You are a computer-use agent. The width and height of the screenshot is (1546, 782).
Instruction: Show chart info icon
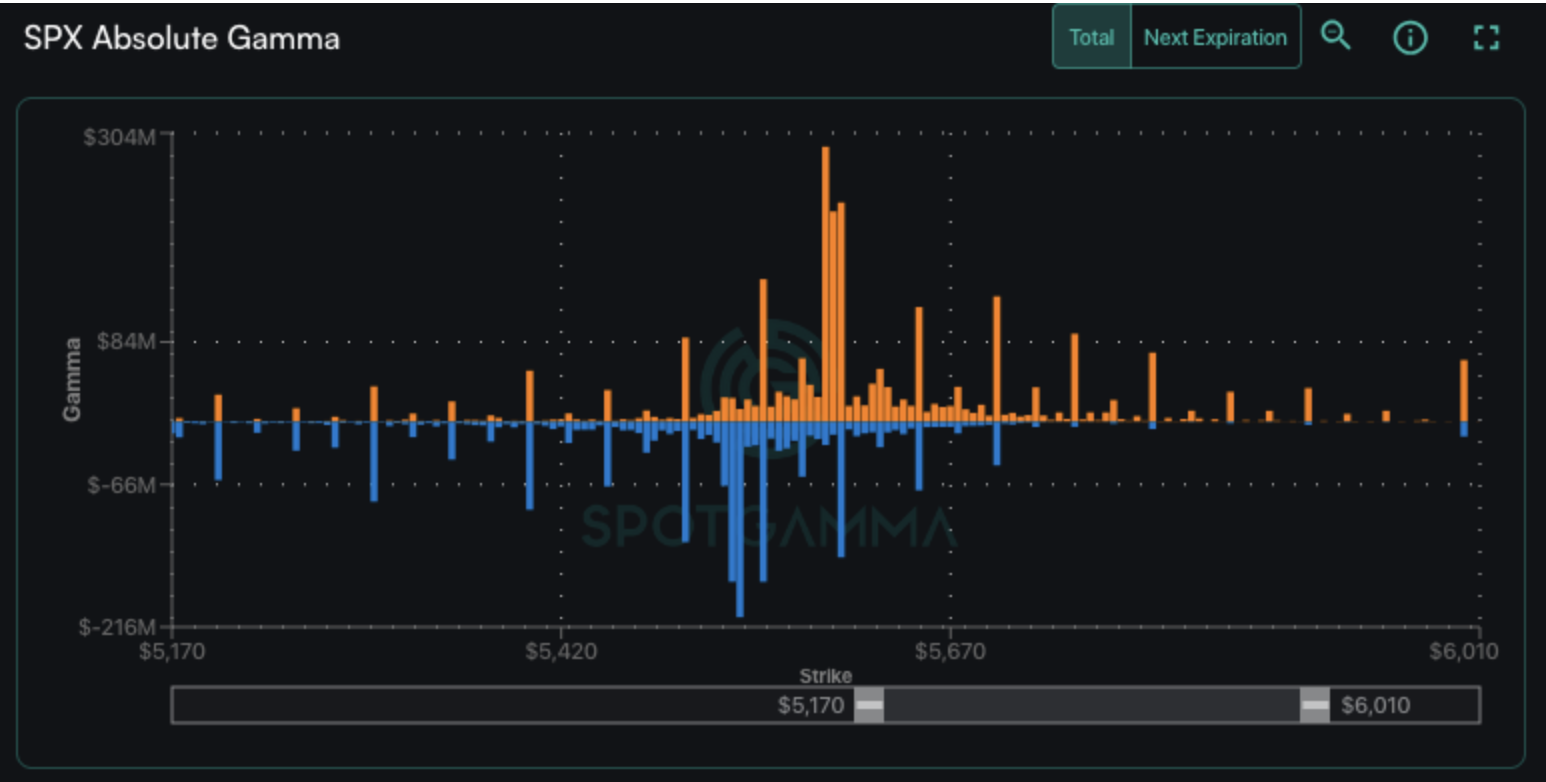coord(1409,38)
